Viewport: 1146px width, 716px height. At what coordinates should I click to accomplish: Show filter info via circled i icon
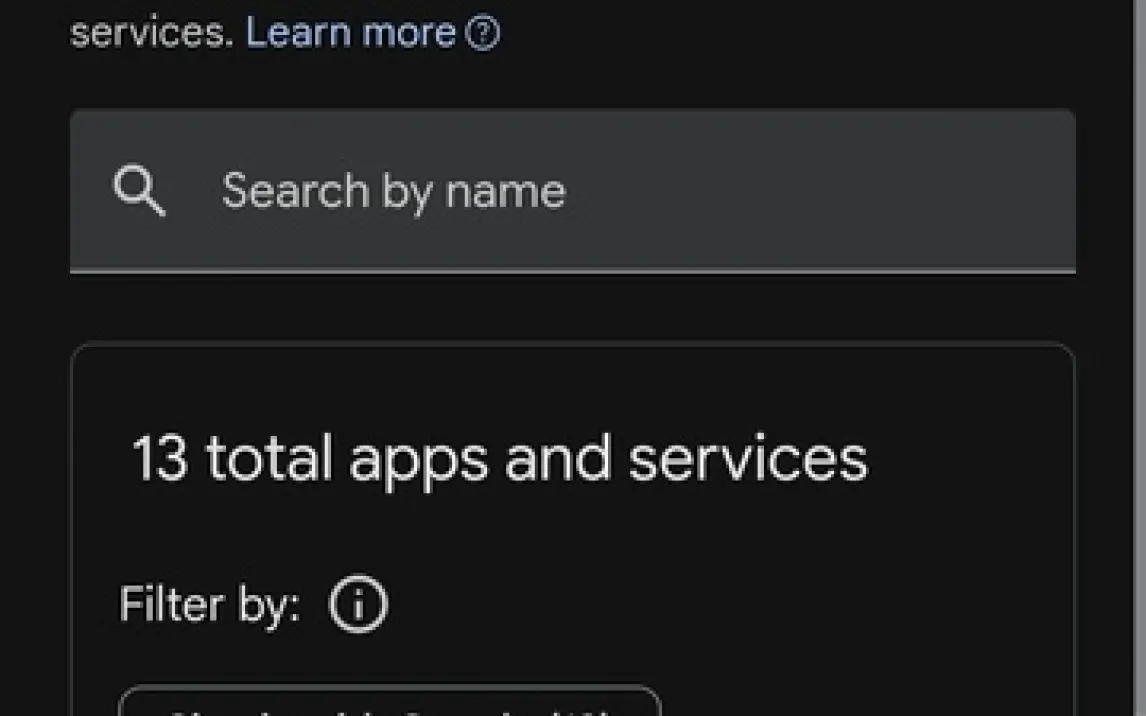(x=358, y=605)
